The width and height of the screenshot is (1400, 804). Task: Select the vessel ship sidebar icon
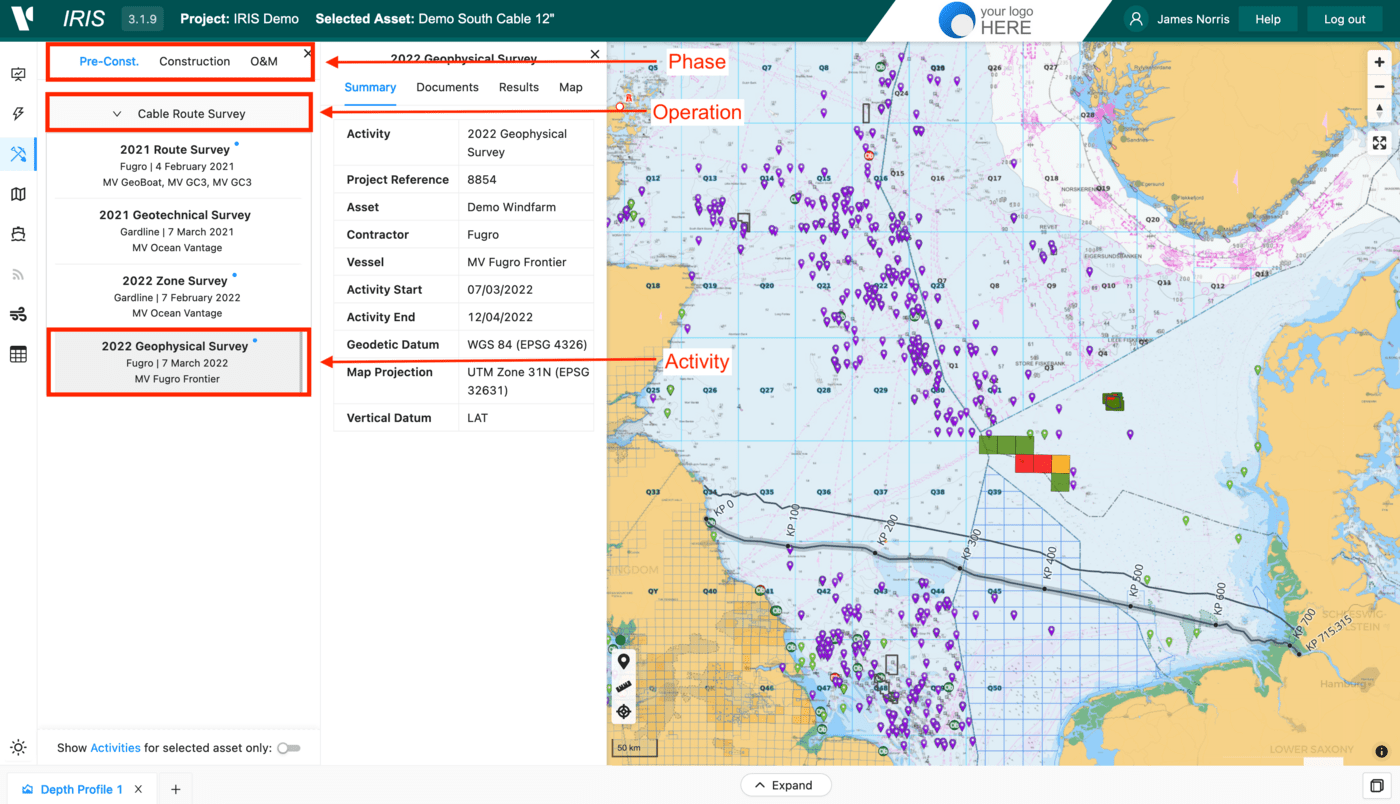pos(18,234)
